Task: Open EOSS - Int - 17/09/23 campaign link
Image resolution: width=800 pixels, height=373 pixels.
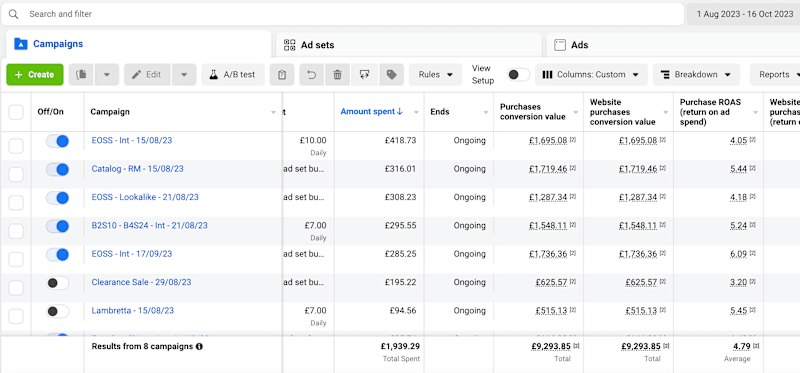Action: click(132, 254)
